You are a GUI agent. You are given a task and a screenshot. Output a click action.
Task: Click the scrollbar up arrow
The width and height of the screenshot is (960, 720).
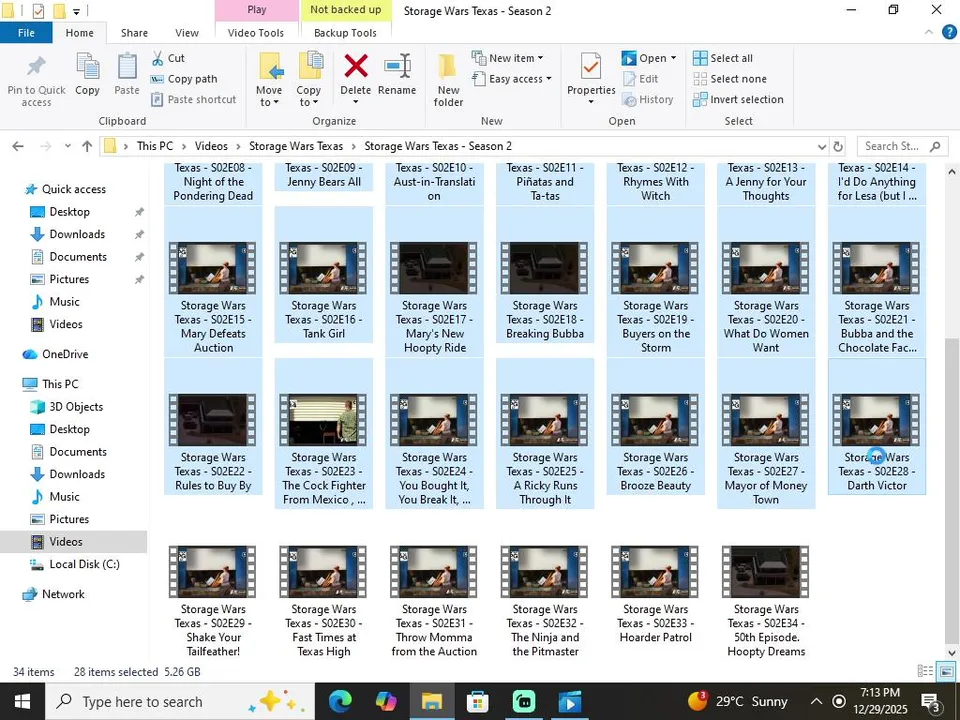point(952,172)
